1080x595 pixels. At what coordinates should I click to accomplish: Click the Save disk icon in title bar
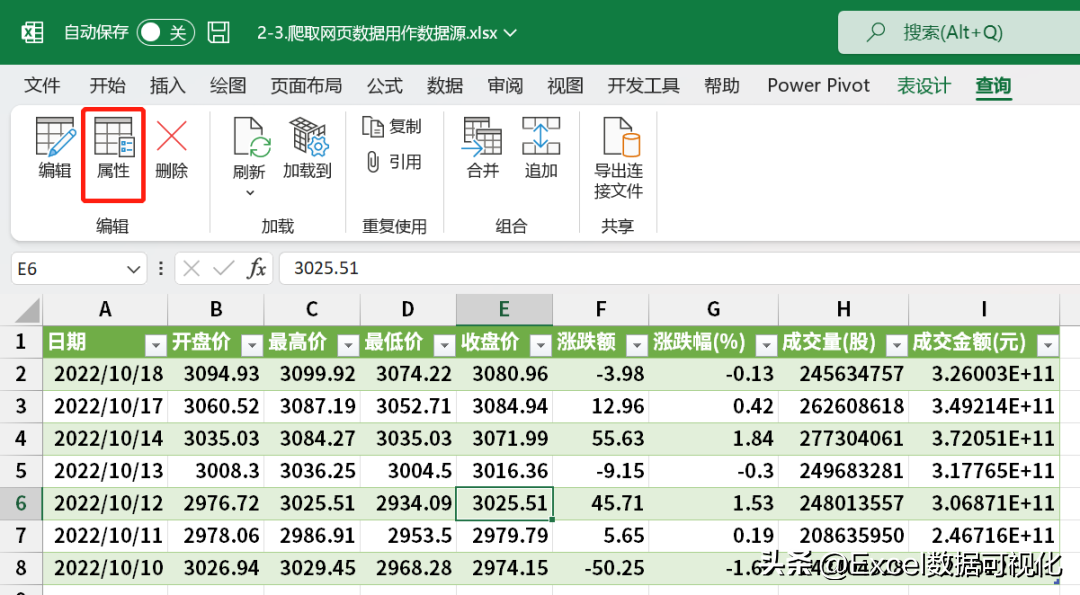219,32
